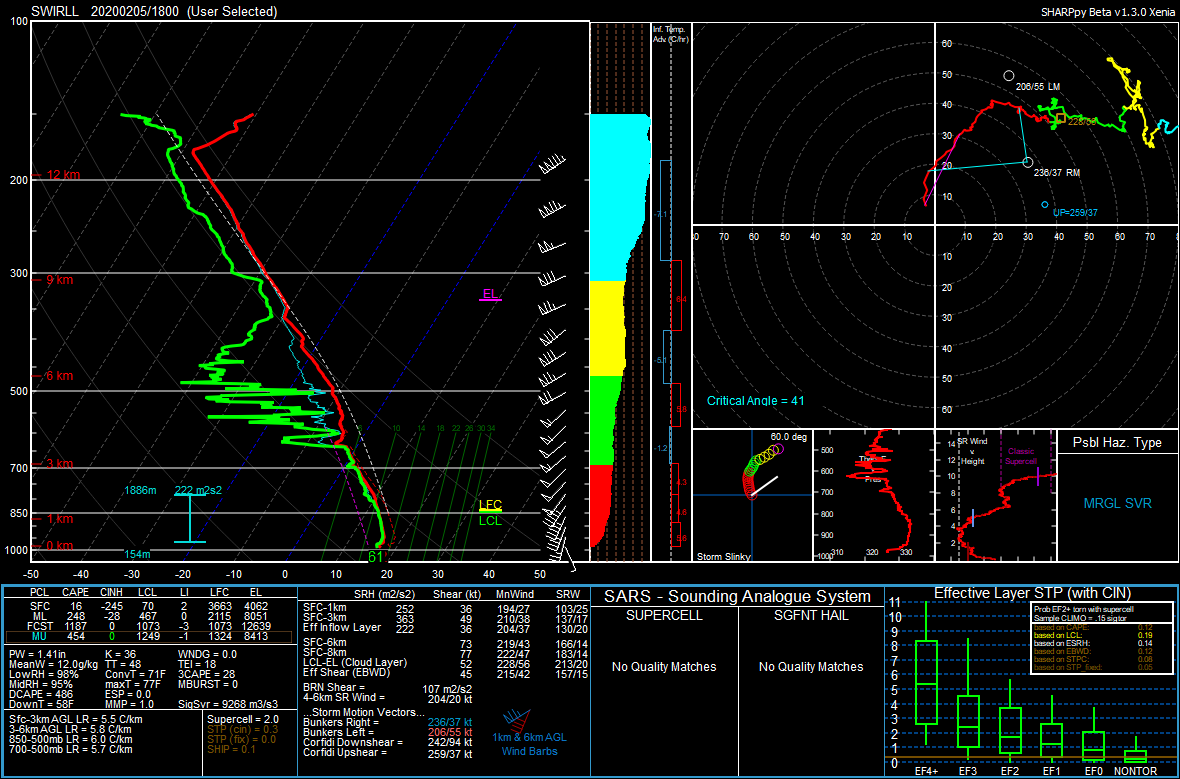Select the SFC parcel row
1180x779 pixels.
point(149,606)
